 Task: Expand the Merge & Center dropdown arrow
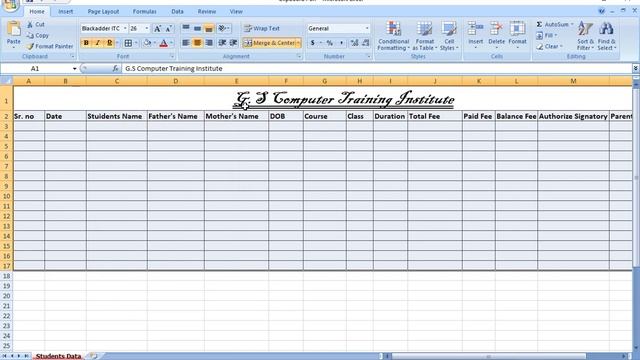(x=298, y=43)
